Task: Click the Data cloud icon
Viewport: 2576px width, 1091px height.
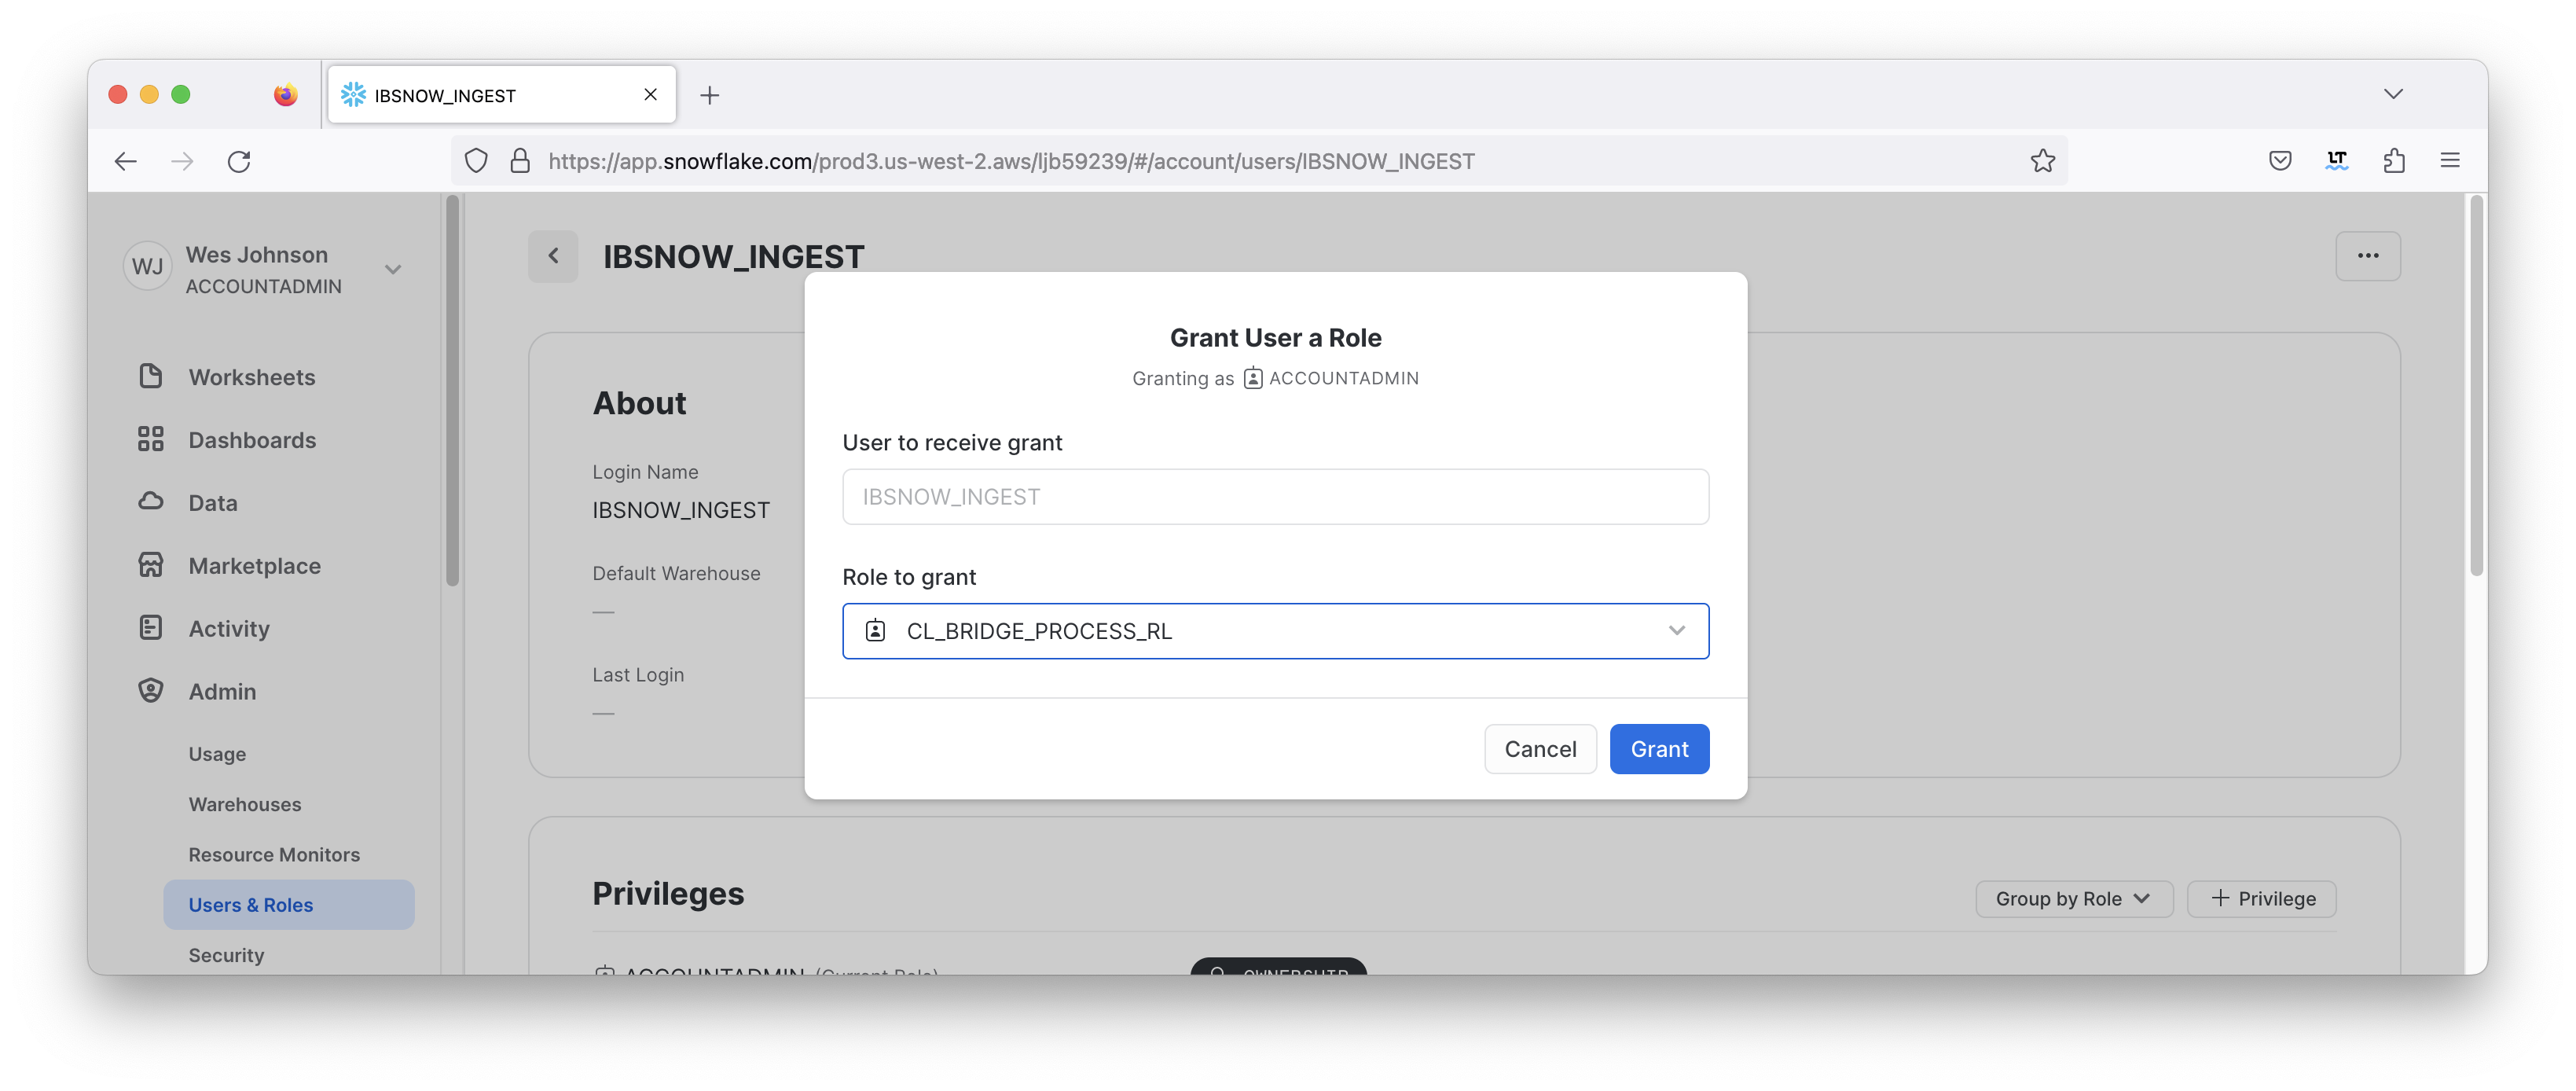Action: pyautogui.click(x=150, y=501)
